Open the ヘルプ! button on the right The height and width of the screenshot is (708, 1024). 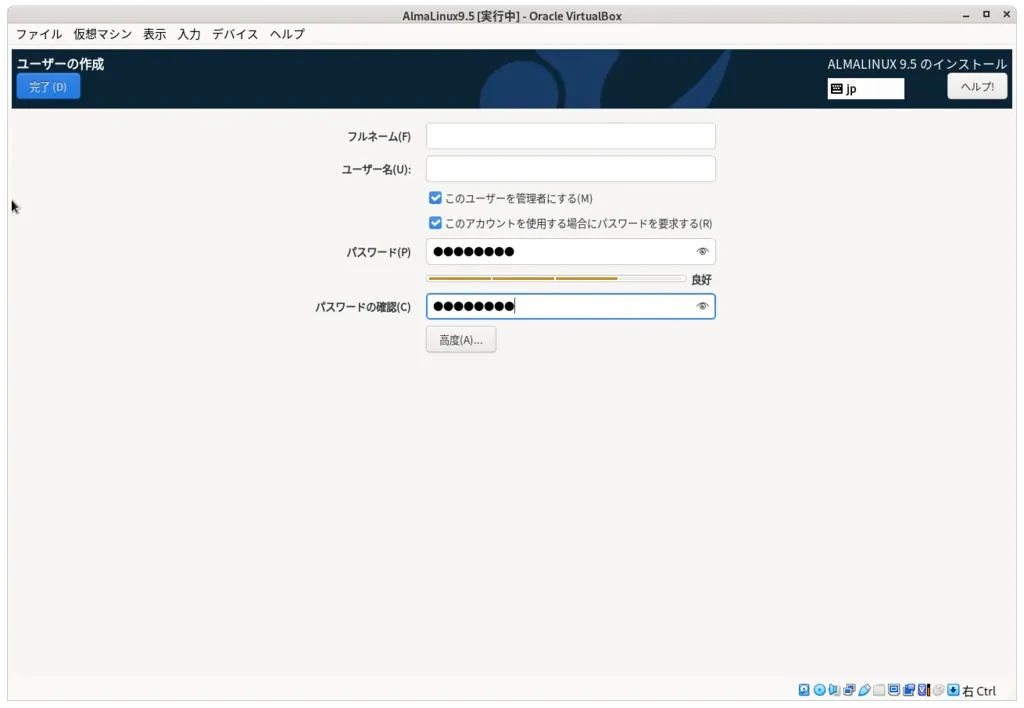977,86
